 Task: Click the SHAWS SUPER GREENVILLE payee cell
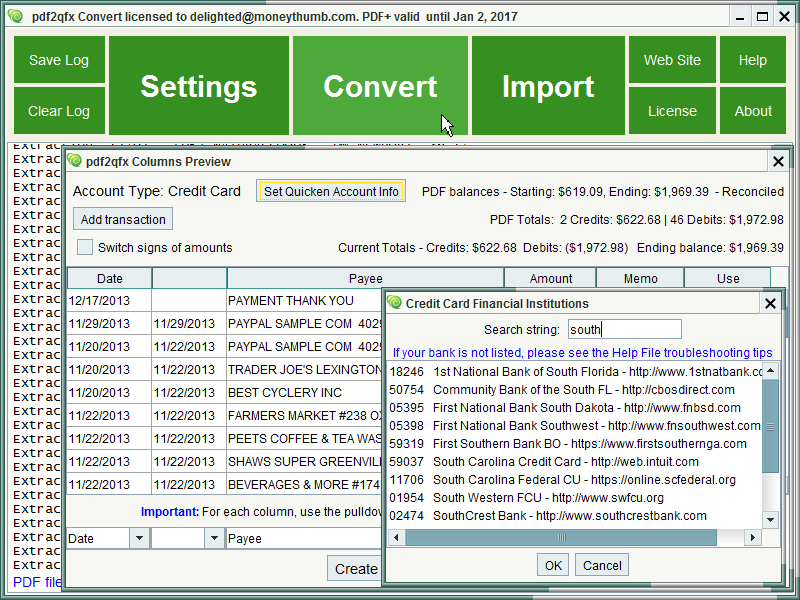pyautogui.click(x=305, y=461)
